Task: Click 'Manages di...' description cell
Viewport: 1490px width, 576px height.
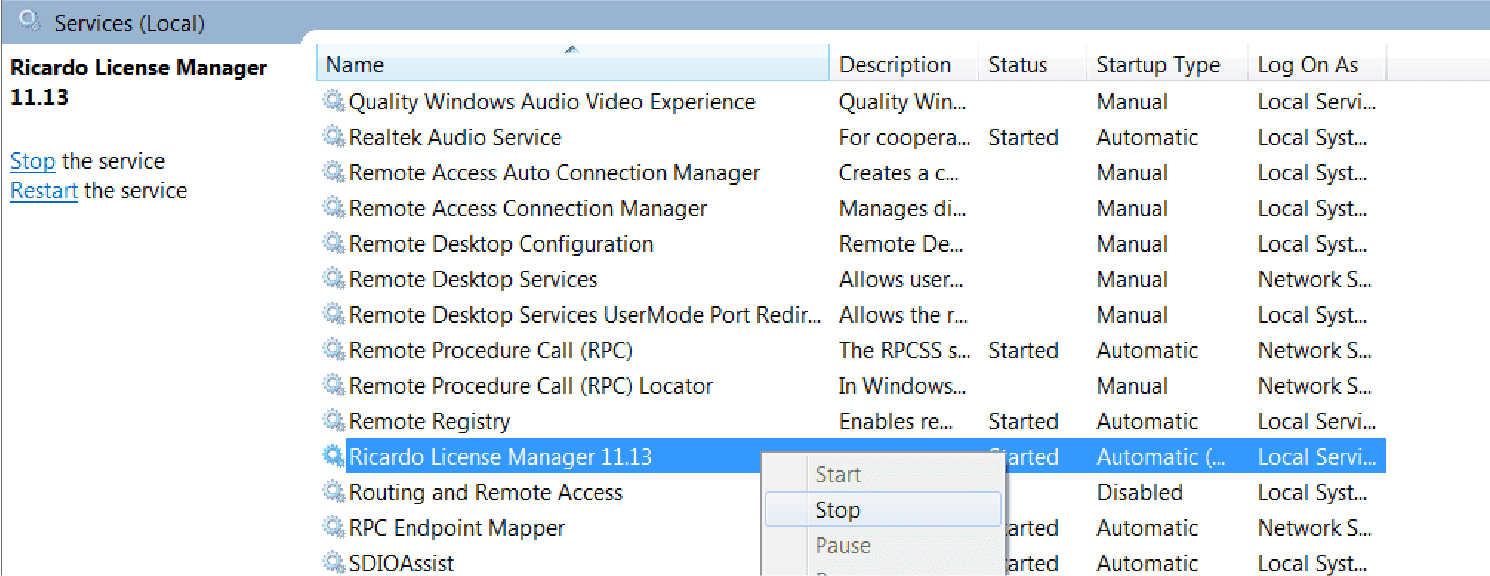Action: coord(902,208)
